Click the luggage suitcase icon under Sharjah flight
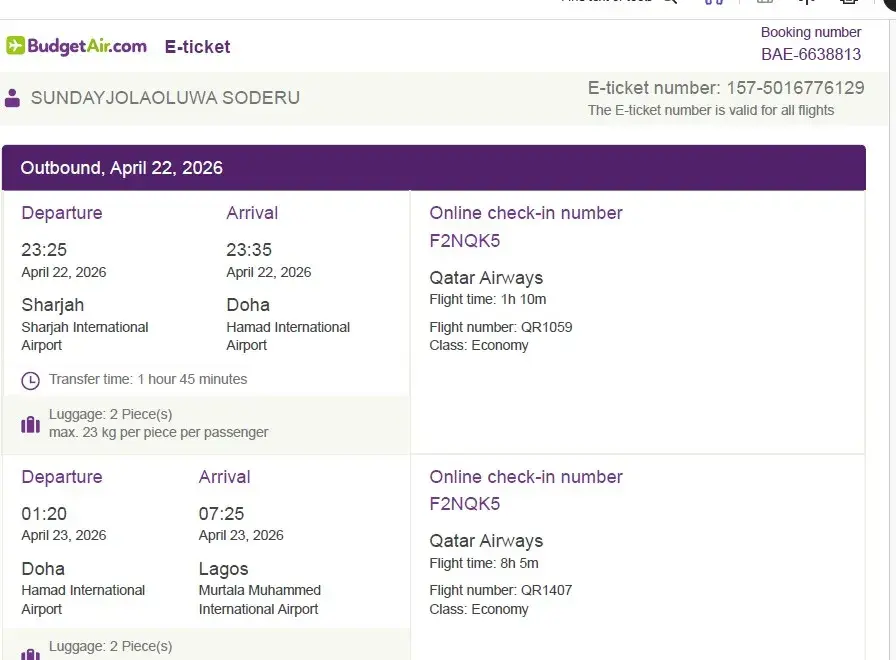This screenshot has width=896, height=660. [31, 424]
